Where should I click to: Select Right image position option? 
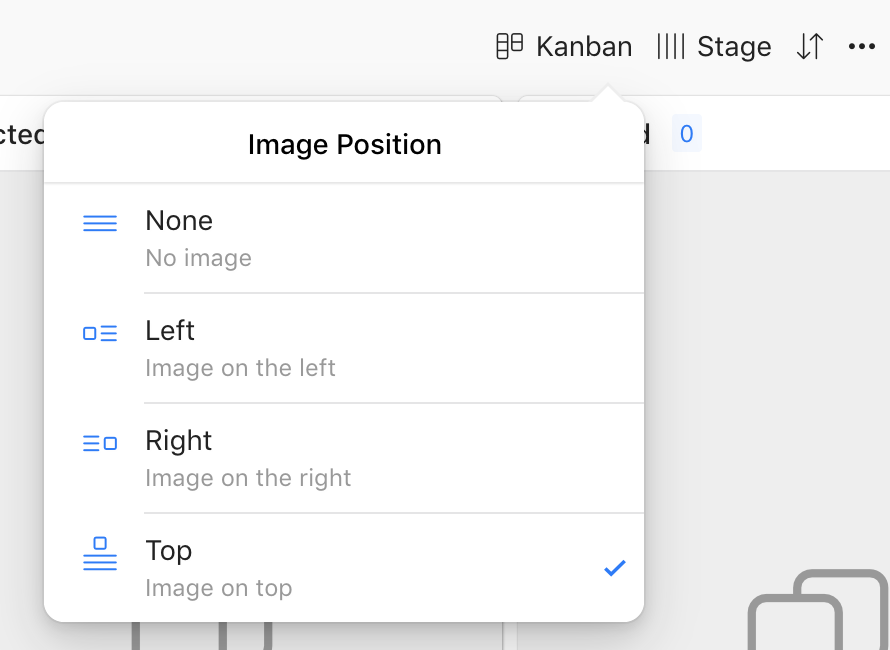point(344,458)
